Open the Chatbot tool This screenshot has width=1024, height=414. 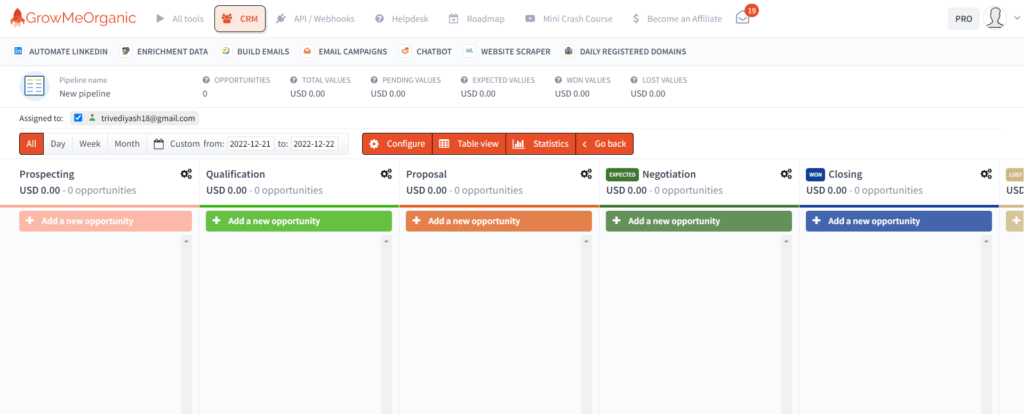point(425,51)
